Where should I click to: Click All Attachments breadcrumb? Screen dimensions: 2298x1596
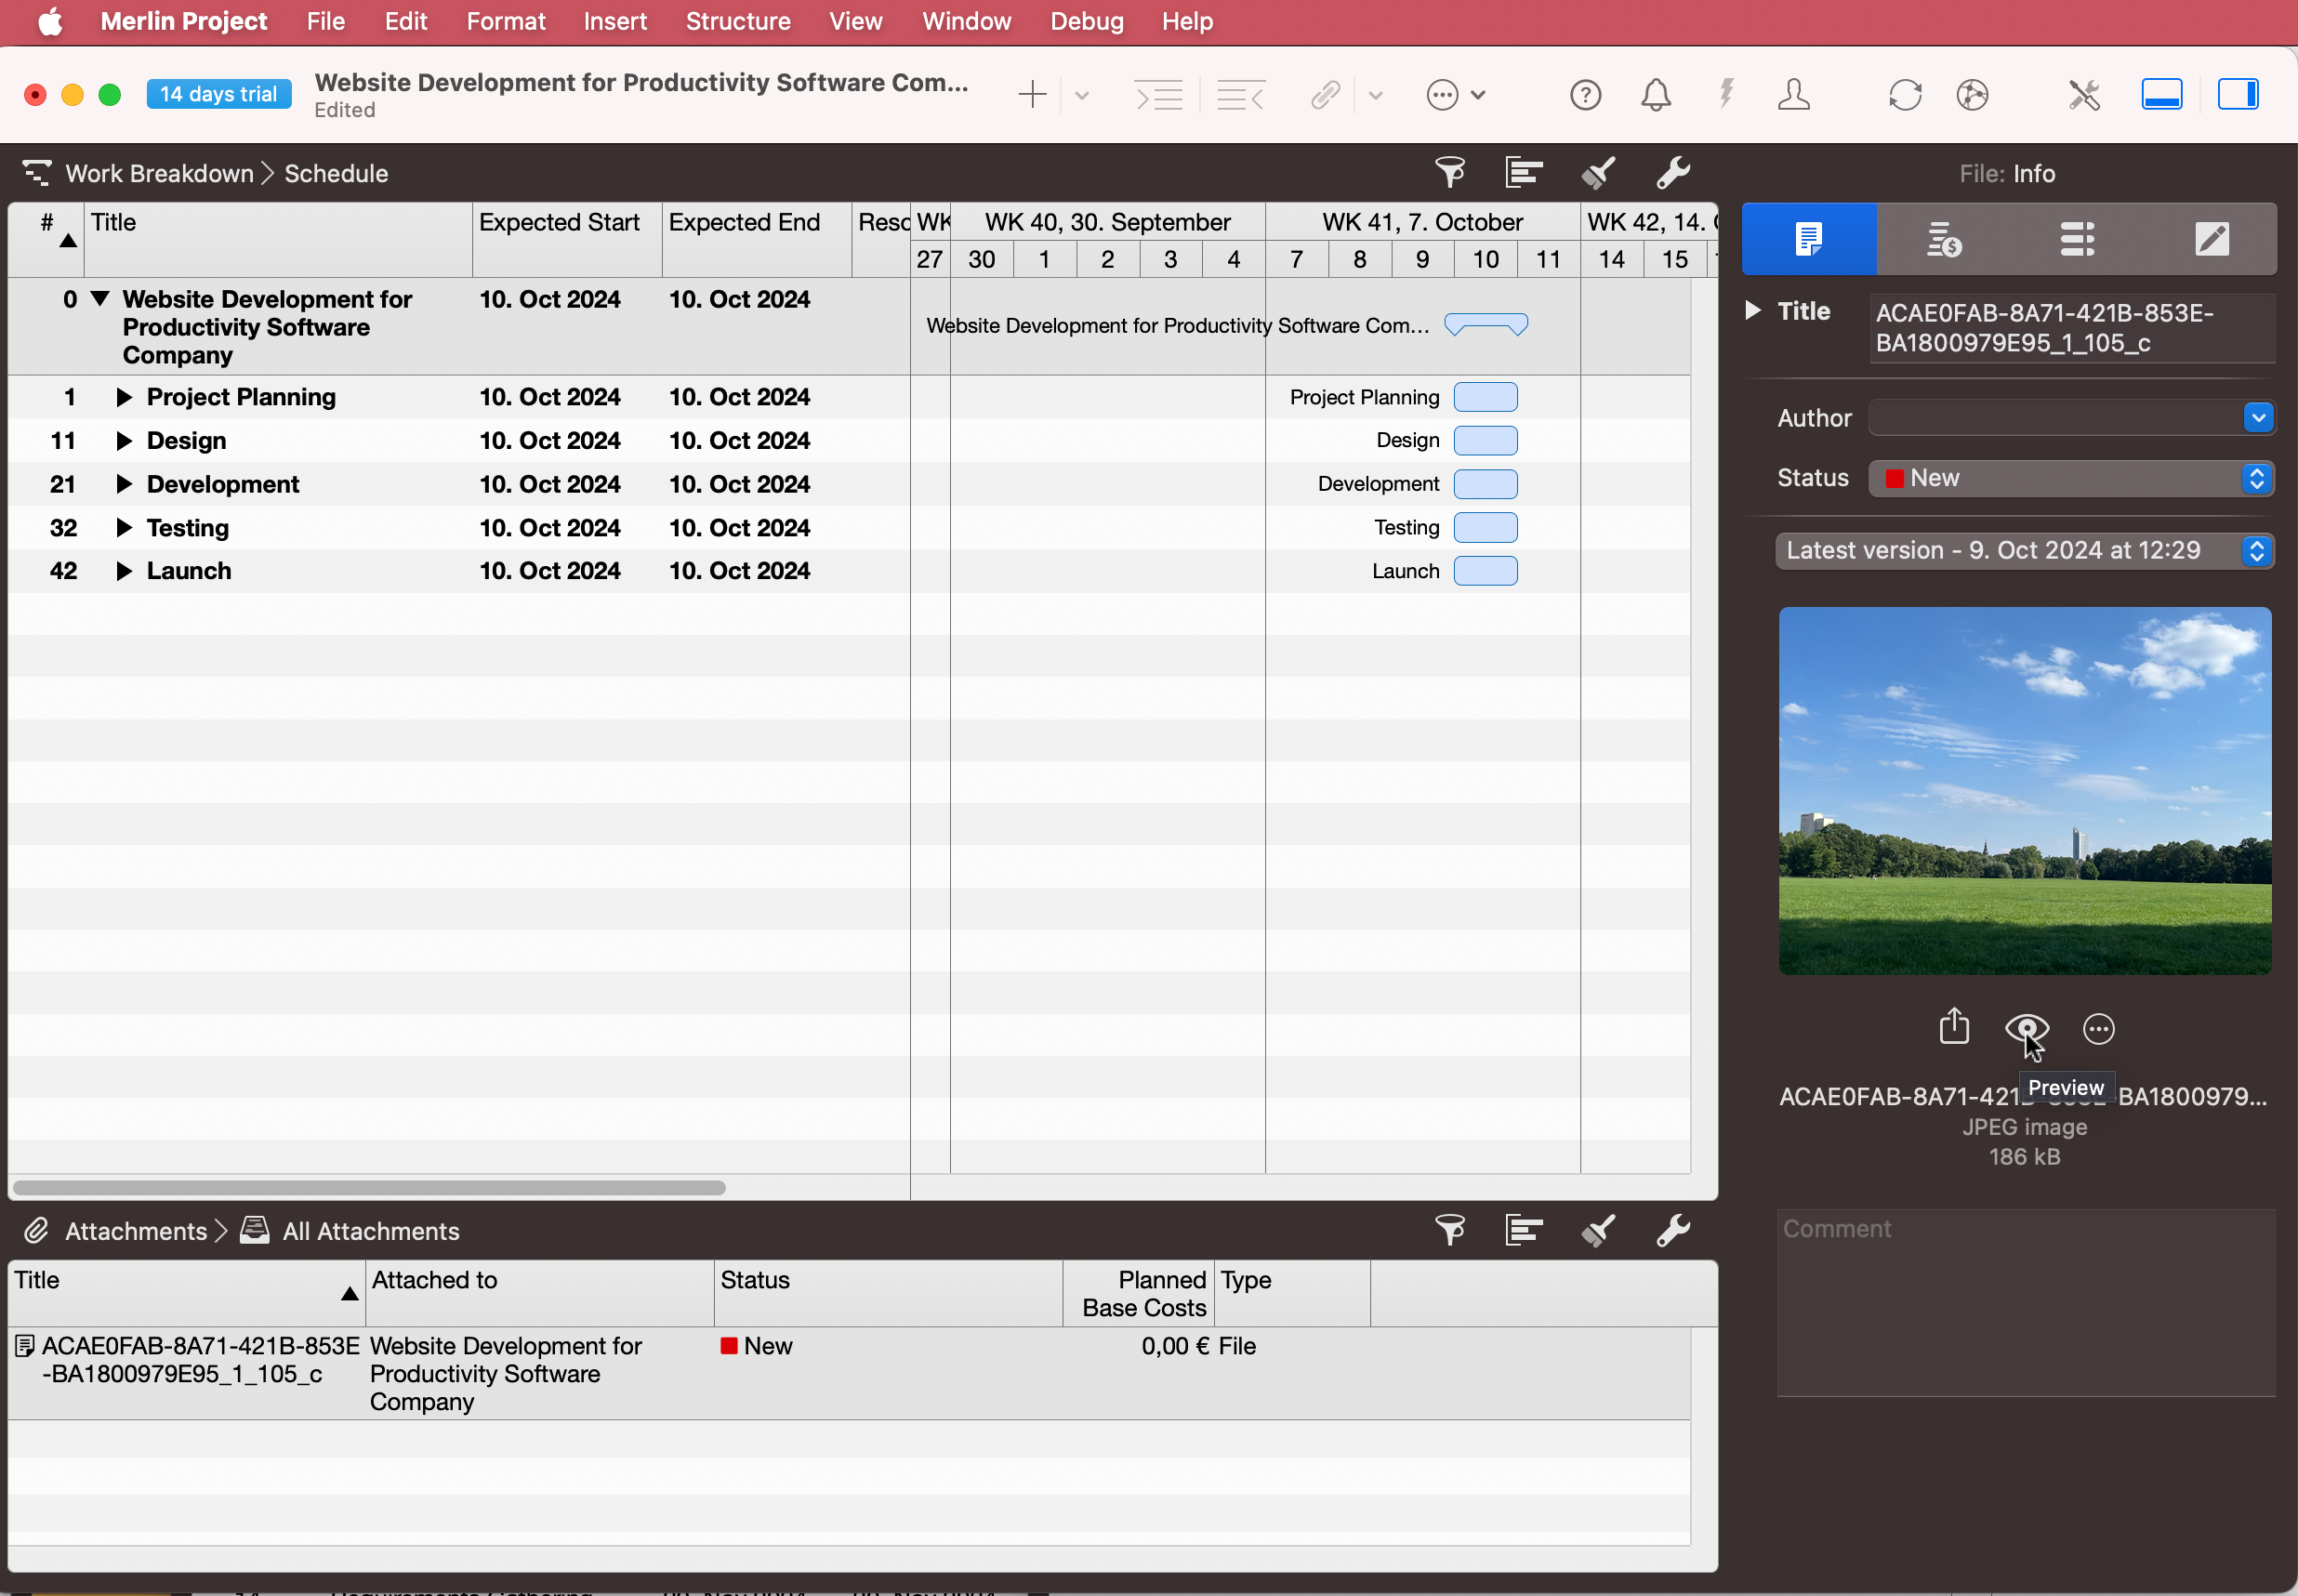click(371, 1231)
